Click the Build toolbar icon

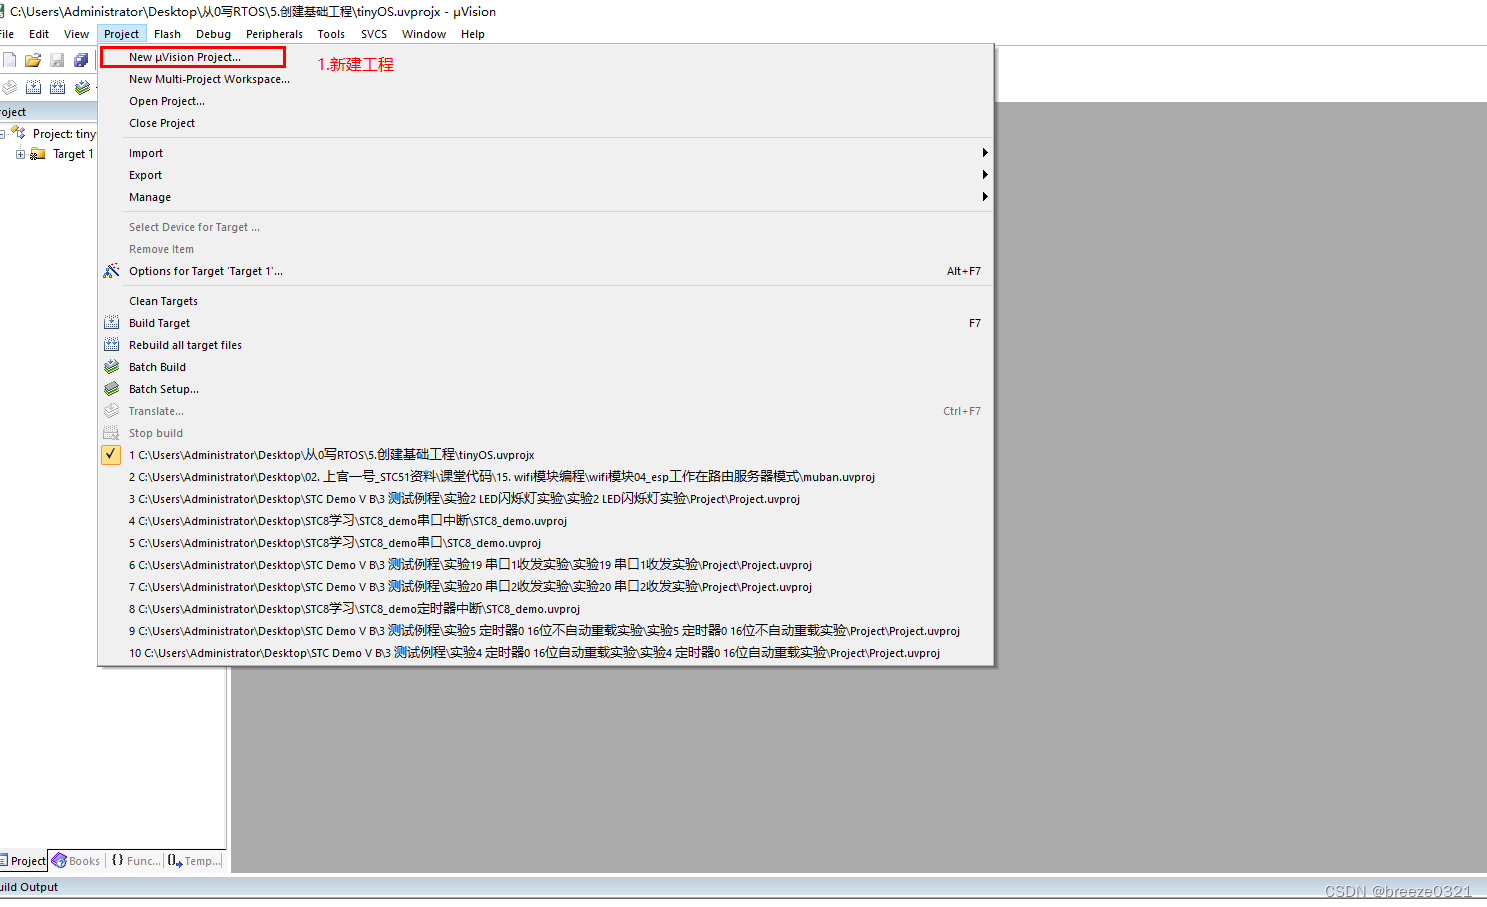(x=33, y=87)
